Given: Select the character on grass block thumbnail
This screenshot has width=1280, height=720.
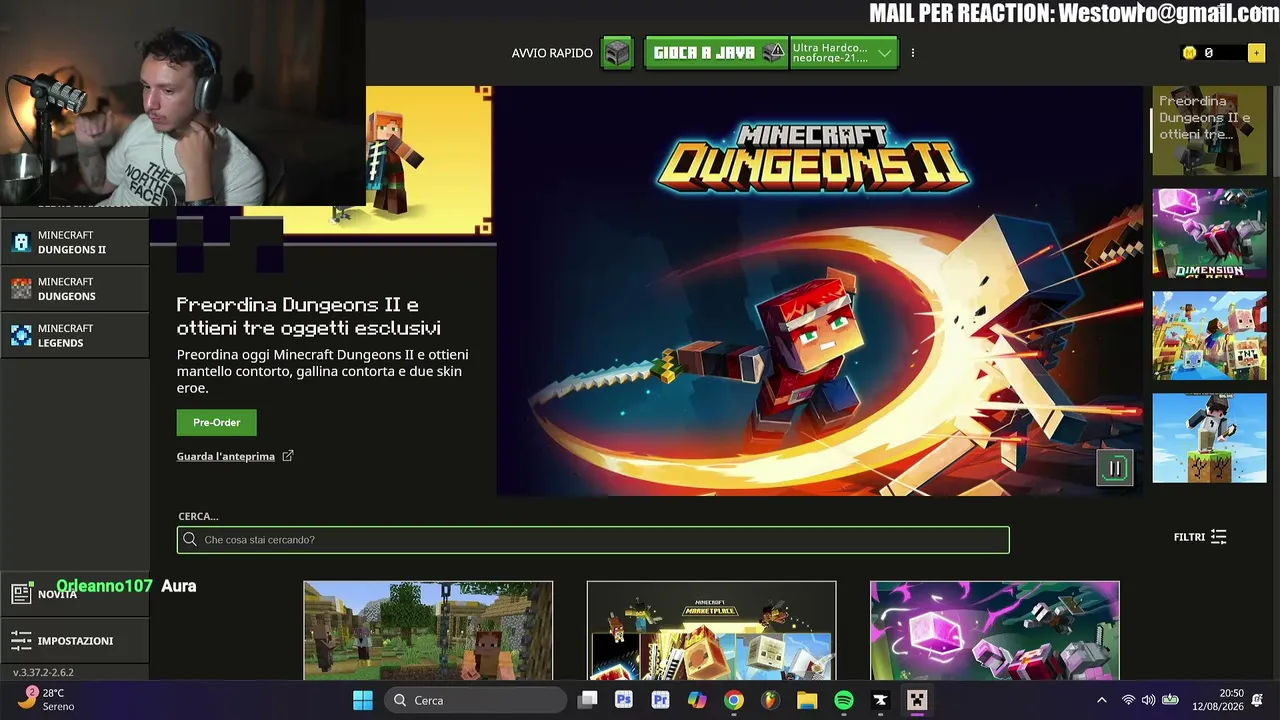Looking at the screenshot, I should [1209, 438].
